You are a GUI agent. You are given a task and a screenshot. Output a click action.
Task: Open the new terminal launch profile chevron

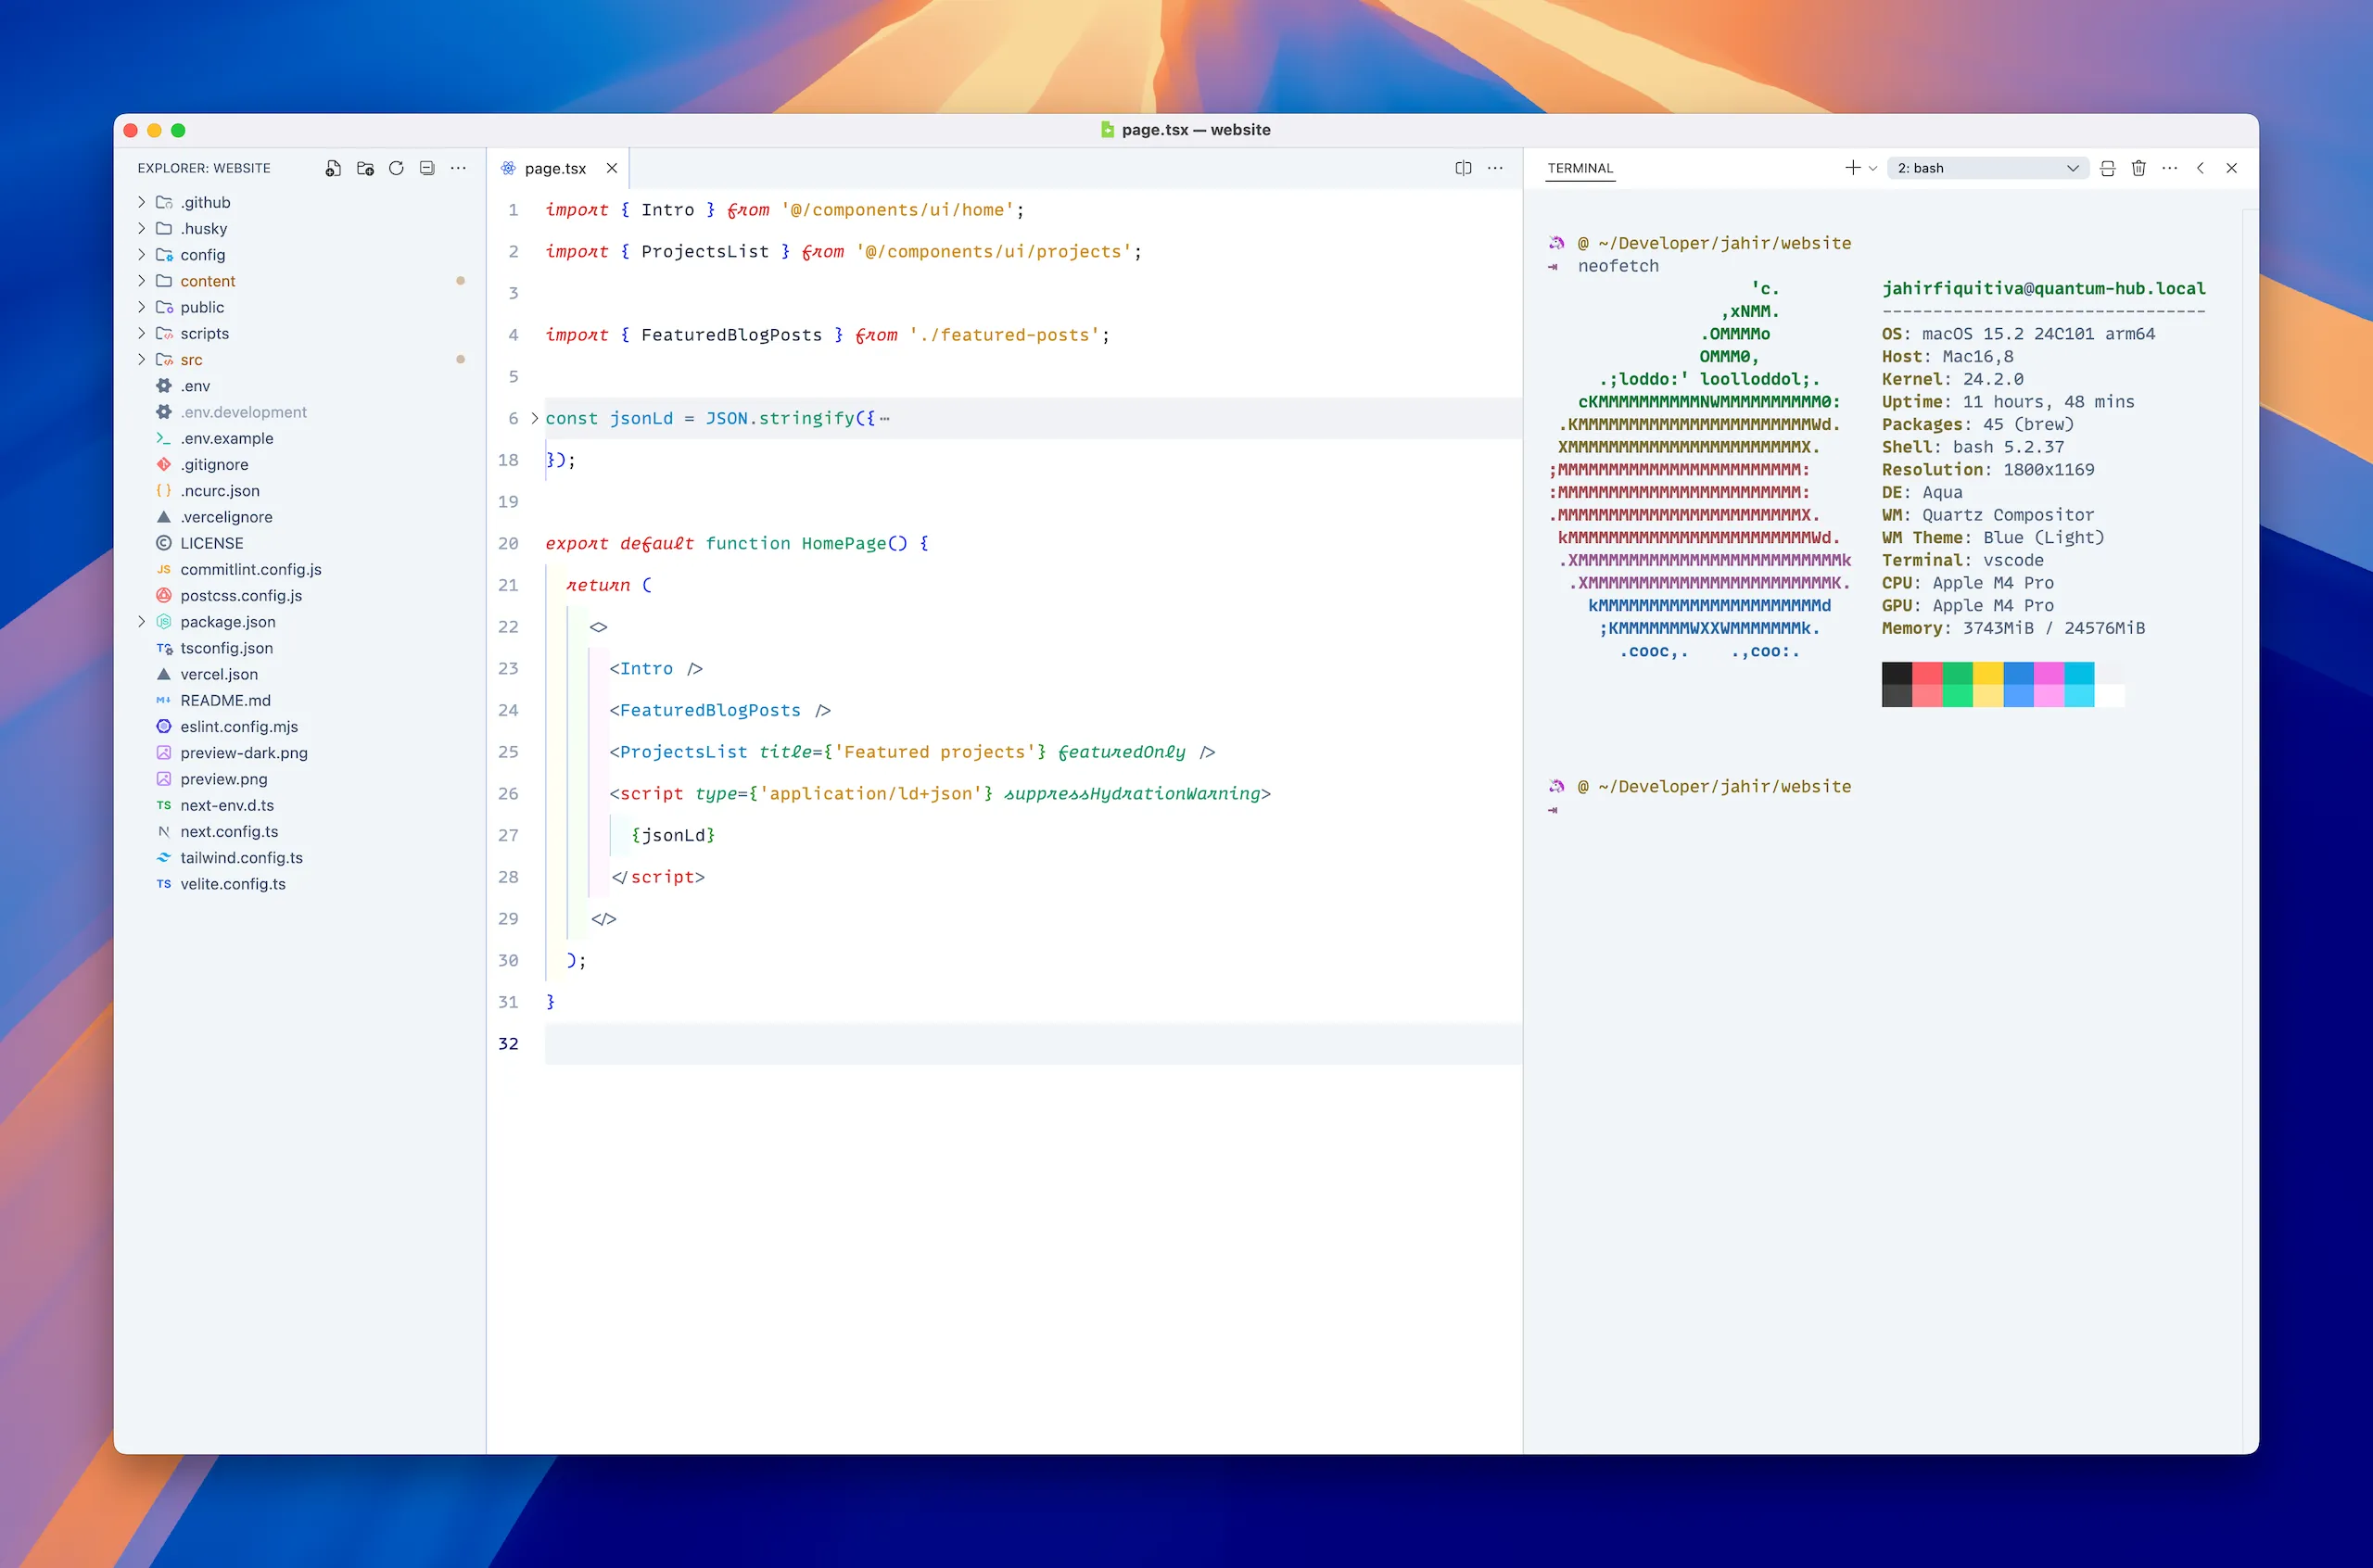1872,168
